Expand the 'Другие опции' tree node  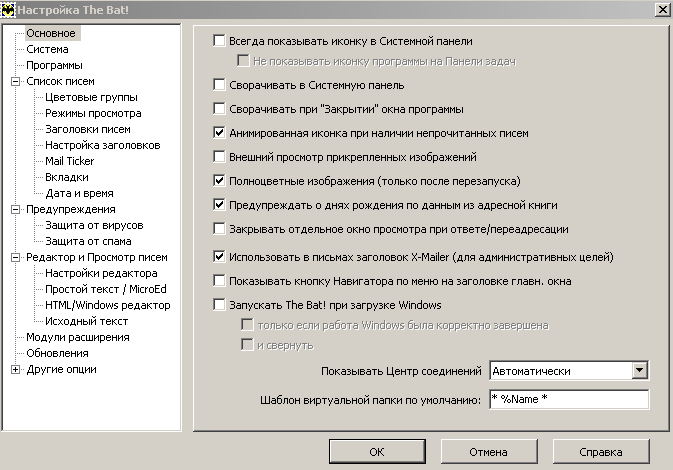click(x=15, y=369)
